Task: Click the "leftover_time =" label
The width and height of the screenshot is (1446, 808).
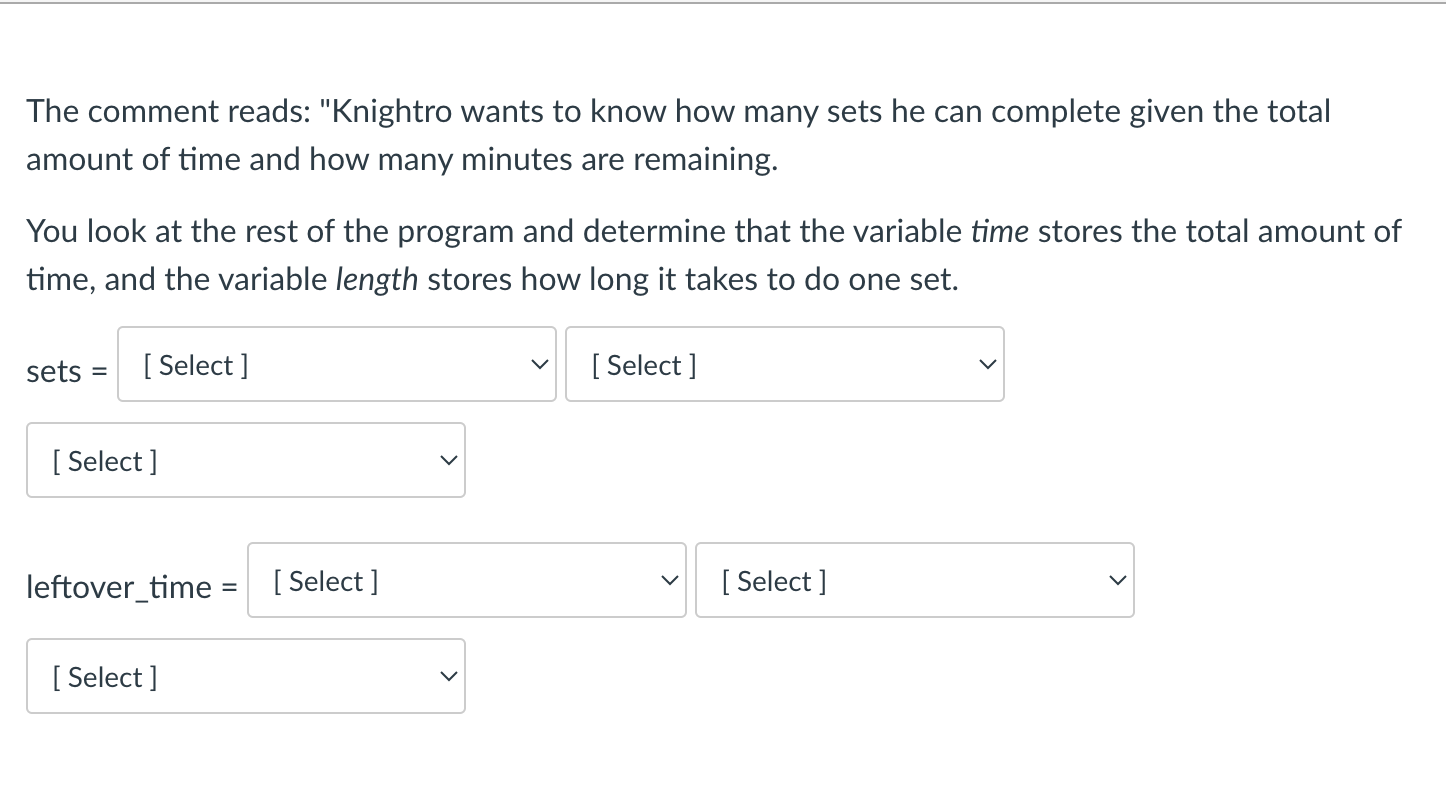Action: pyautogui.click(x=132, y=587)
